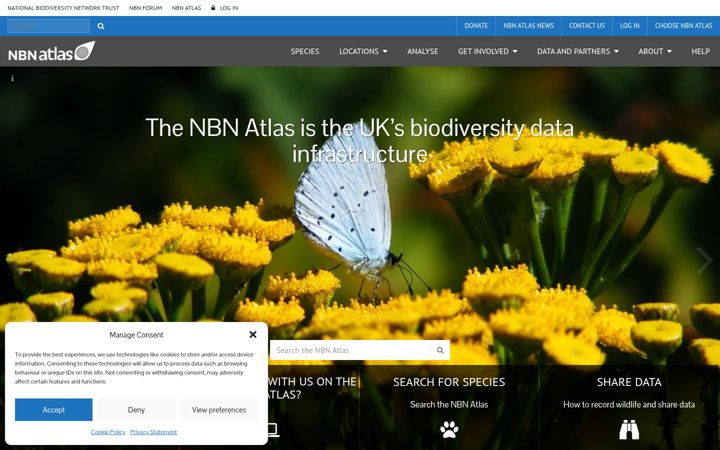Click the lock icon beside LOG IN
The image size is (720, 450).
[213, 7]
